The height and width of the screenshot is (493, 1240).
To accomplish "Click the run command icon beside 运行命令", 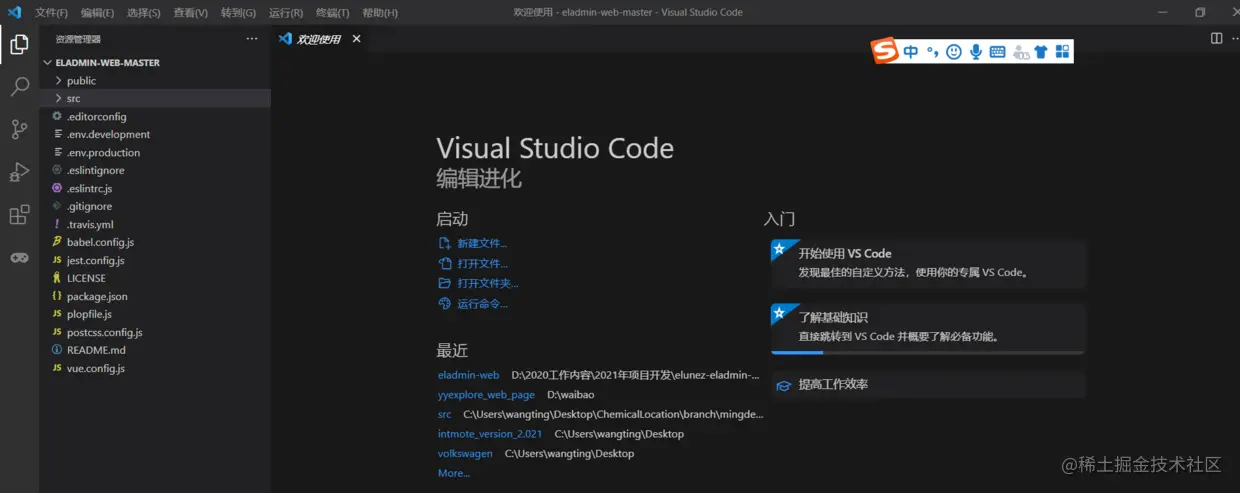I will 445,304.
